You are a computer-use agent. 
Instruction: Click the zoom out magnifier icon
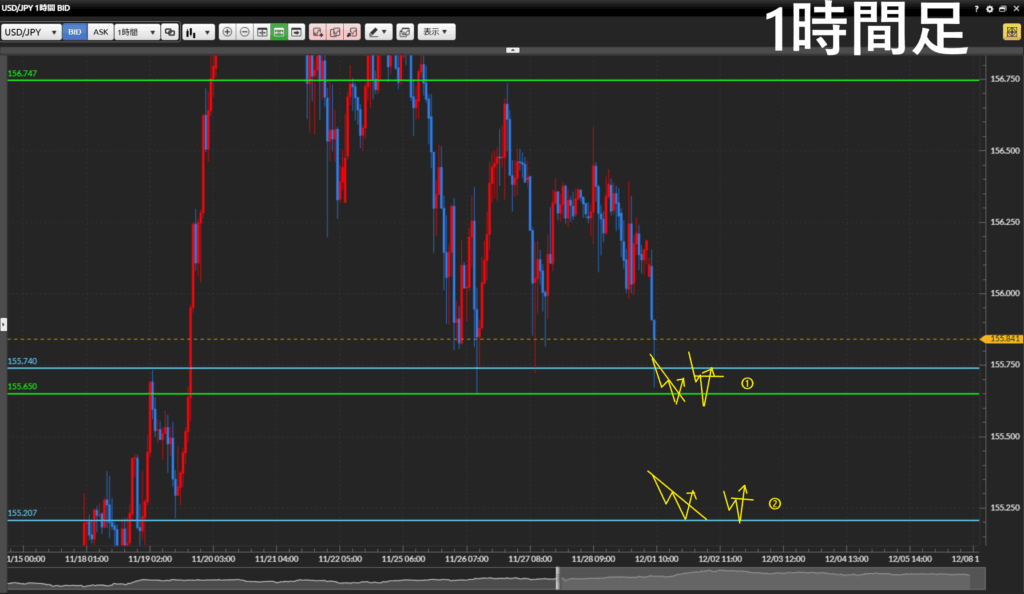[x=245, y=32]
